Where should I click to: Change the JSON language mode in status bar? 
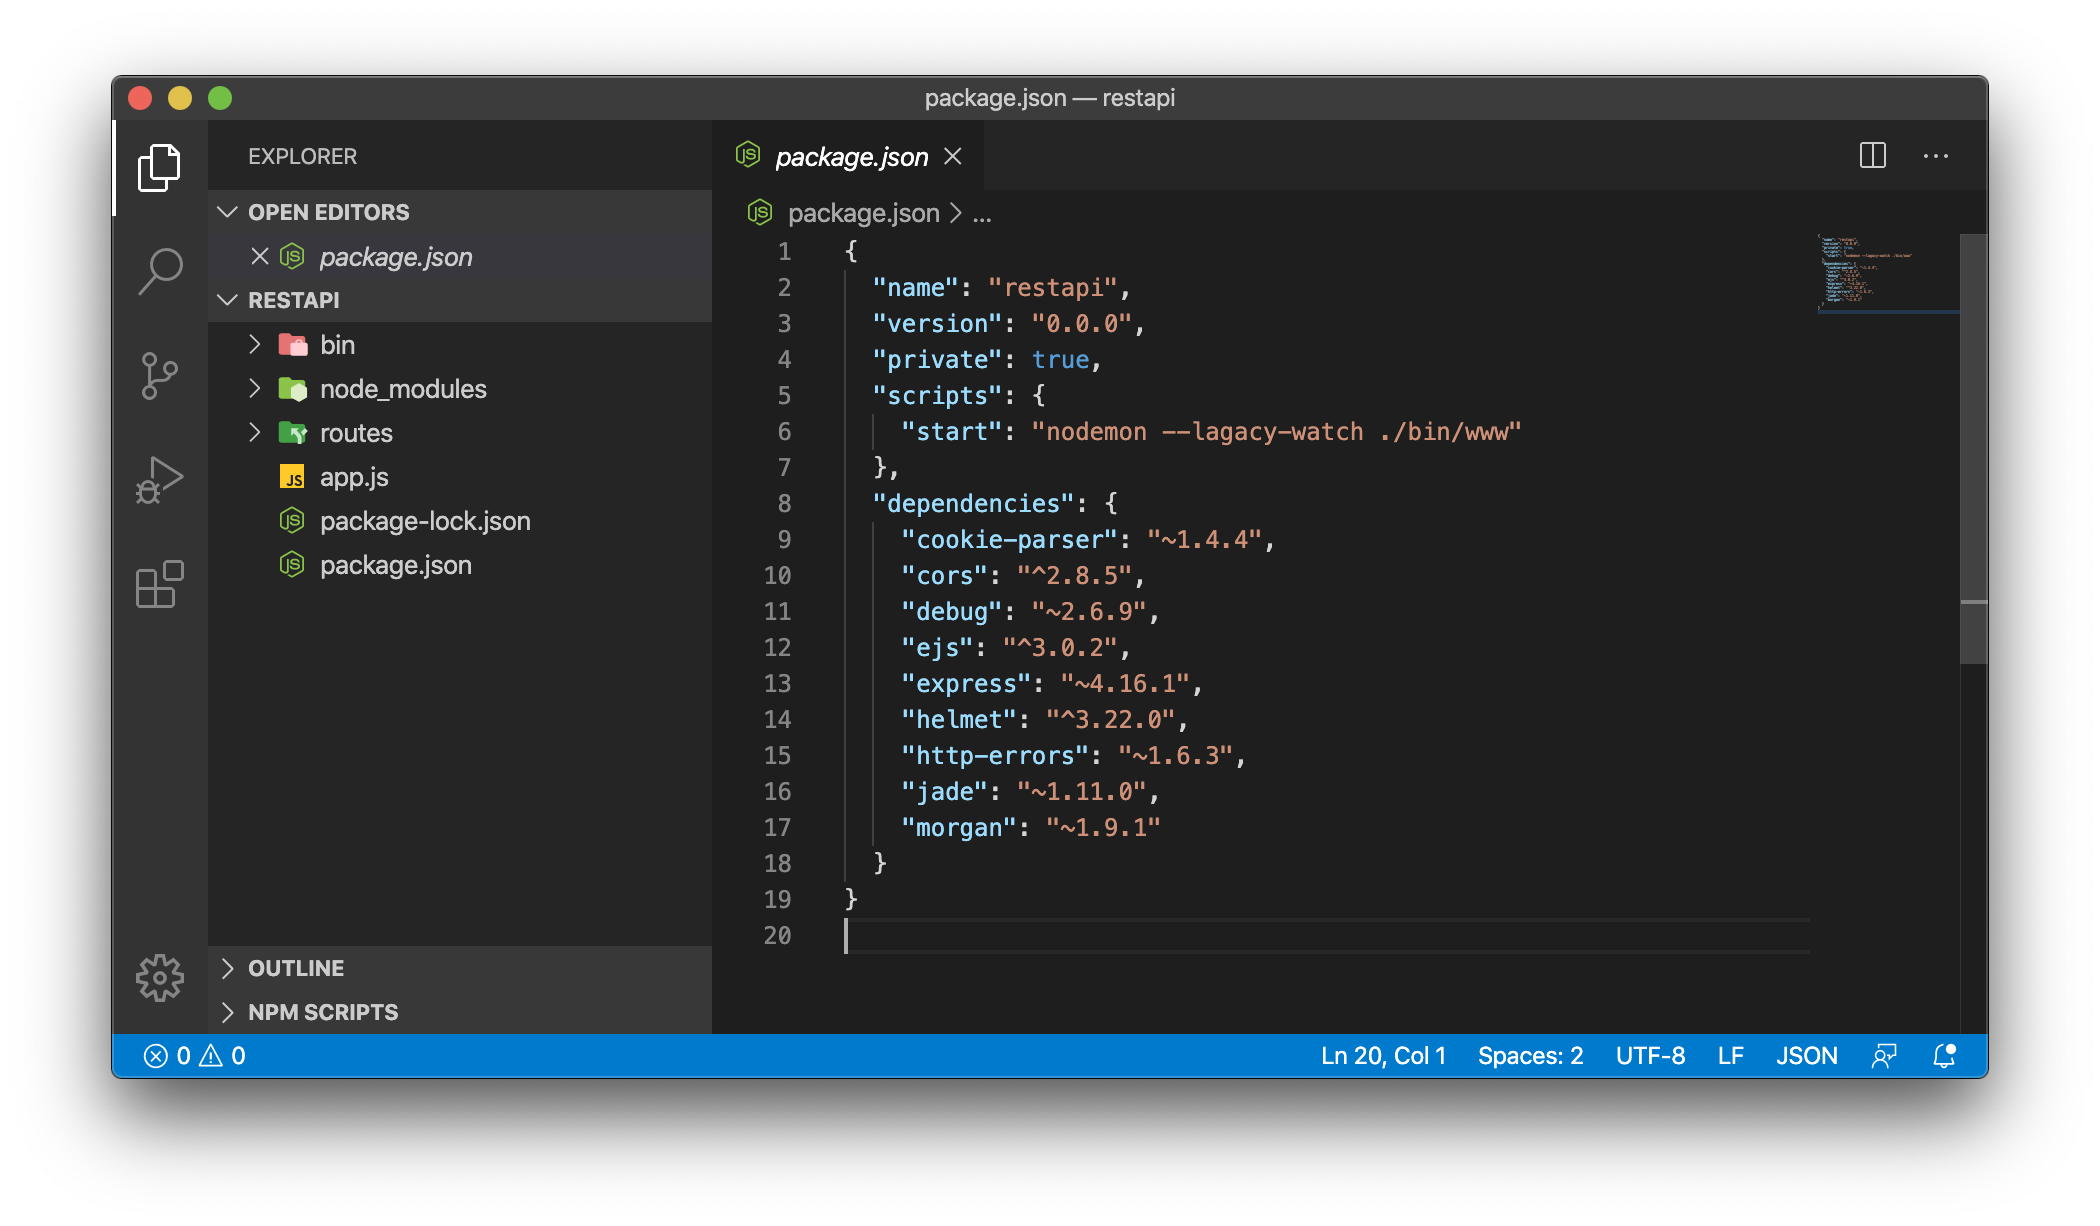tap(1806, 1056)
